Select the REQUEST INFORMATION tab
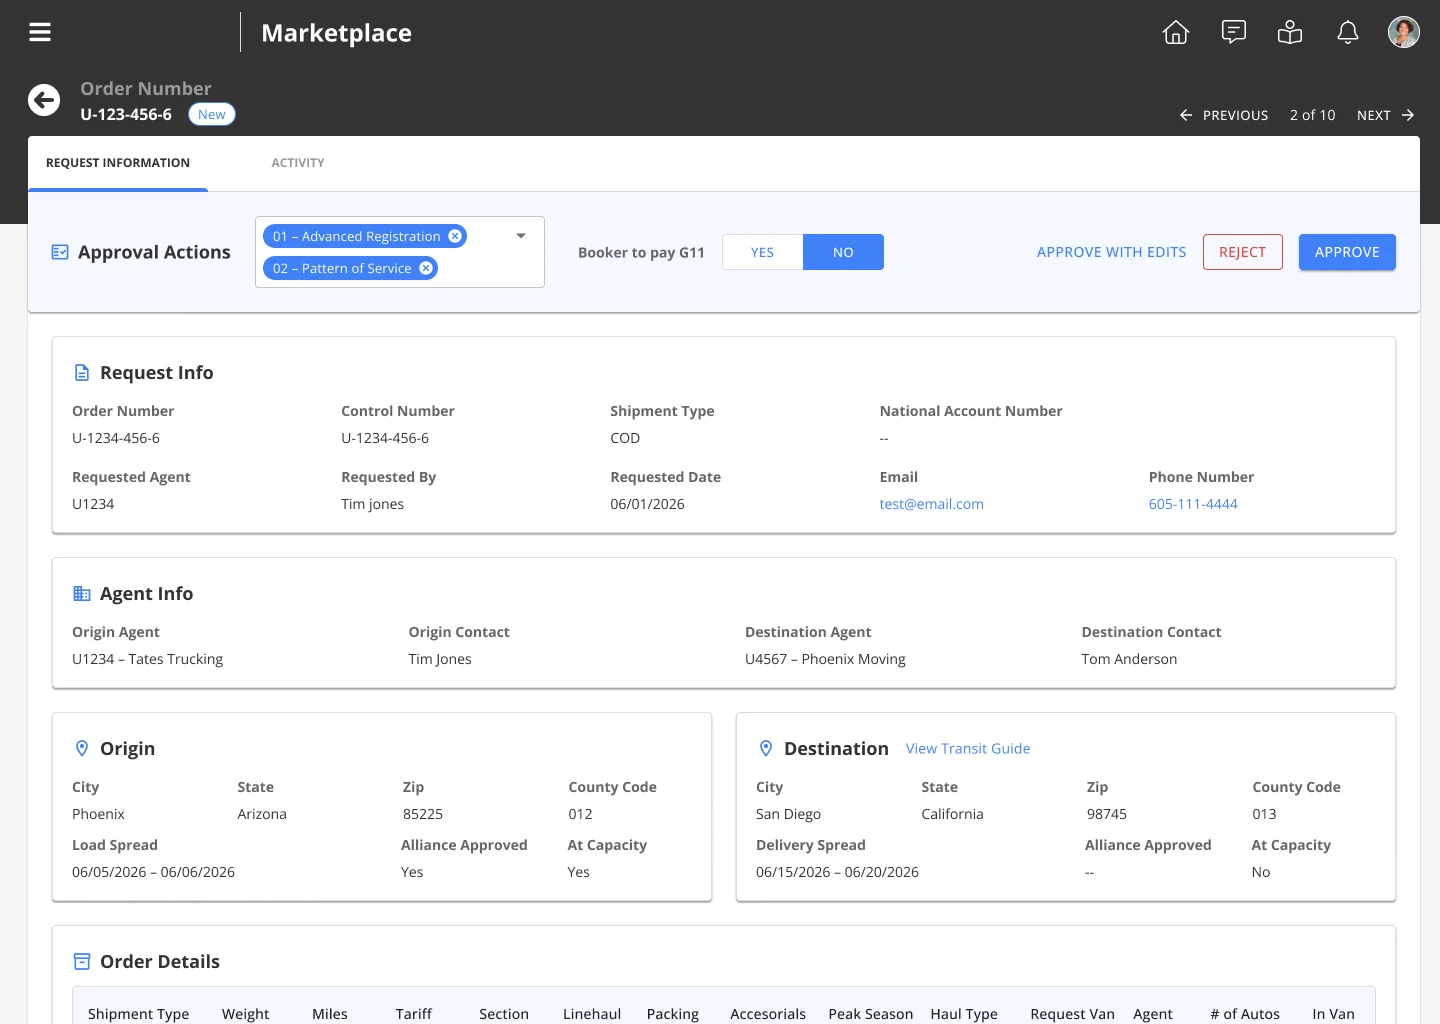The width and height of the screenshot is (1440, 1024). [118, 163]
